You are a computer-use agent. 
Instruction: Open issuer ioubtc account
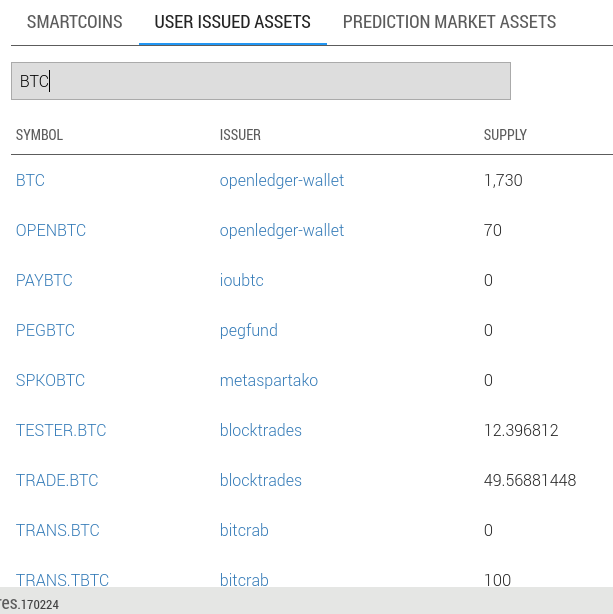point(242,281)
